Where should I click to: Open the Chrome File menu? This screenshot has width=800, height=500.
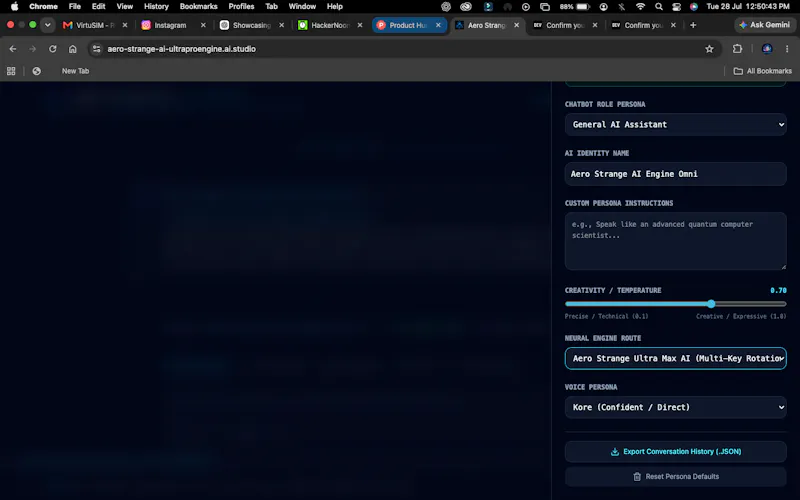coord(74,7)
